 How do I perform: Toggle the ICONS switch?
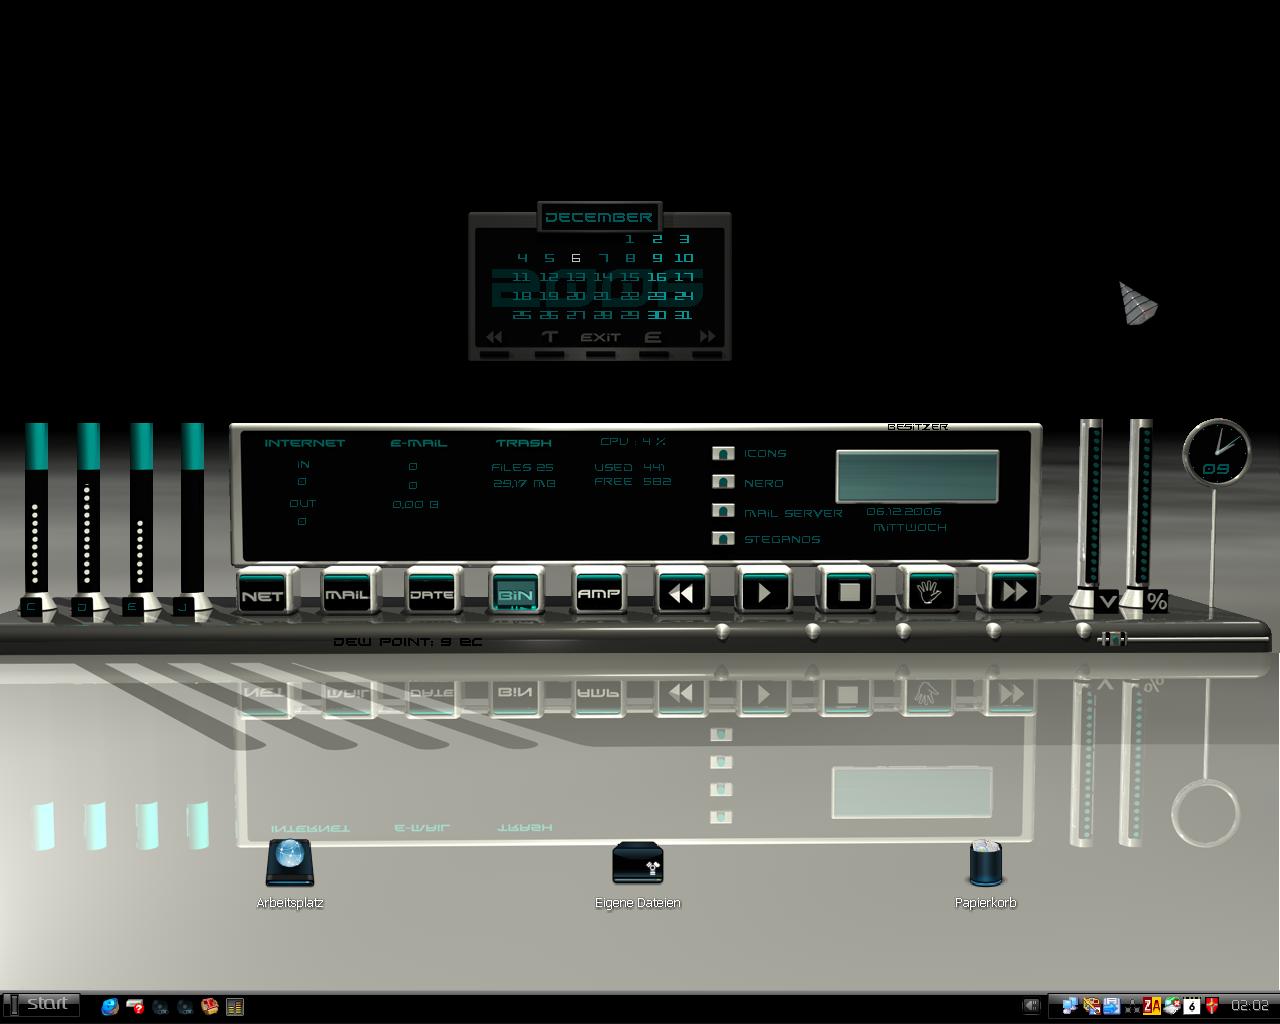pos(723,453)
